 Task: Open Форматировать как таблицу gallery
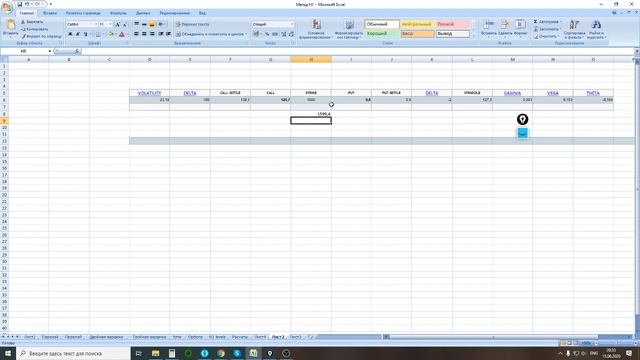[349, 29]
